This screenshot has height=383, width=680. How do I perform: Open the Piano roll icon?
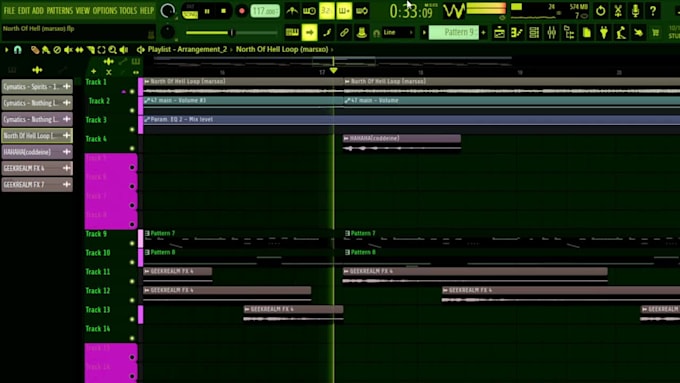(x=517, y=32)
